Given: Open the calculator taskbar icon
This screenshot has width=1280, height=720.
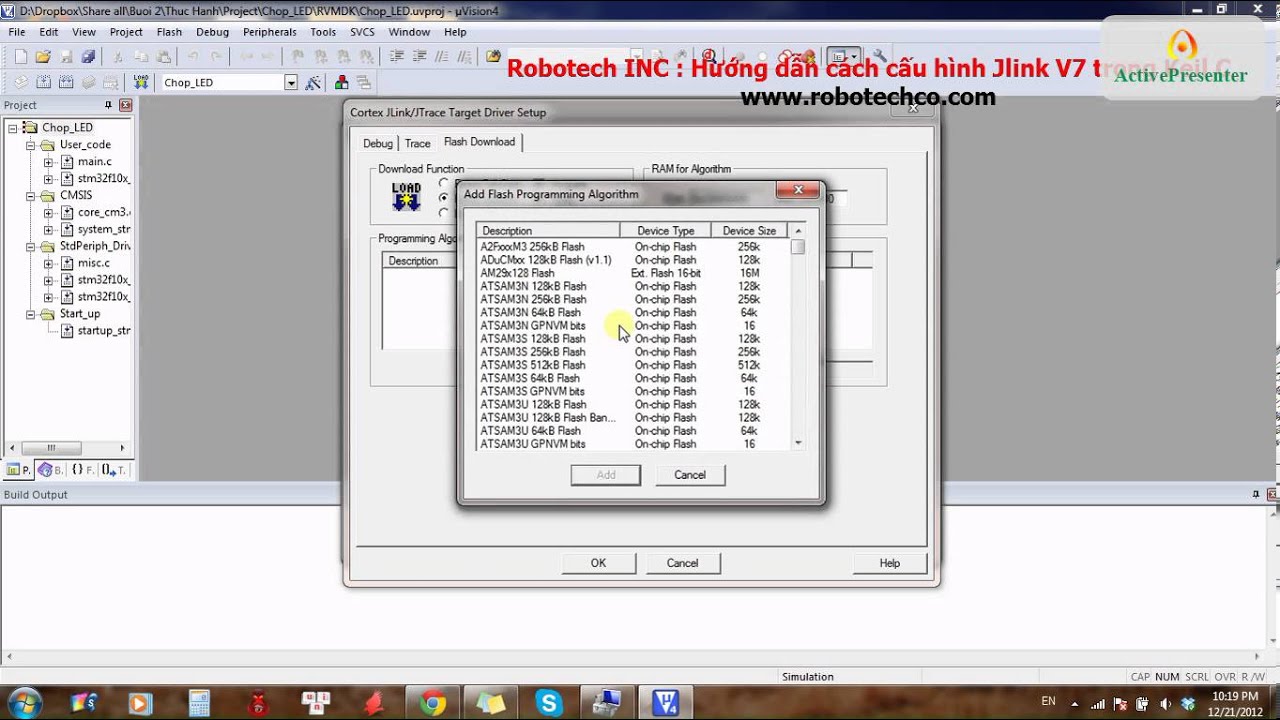Looking at the screenshot, I should coord(199,703).
